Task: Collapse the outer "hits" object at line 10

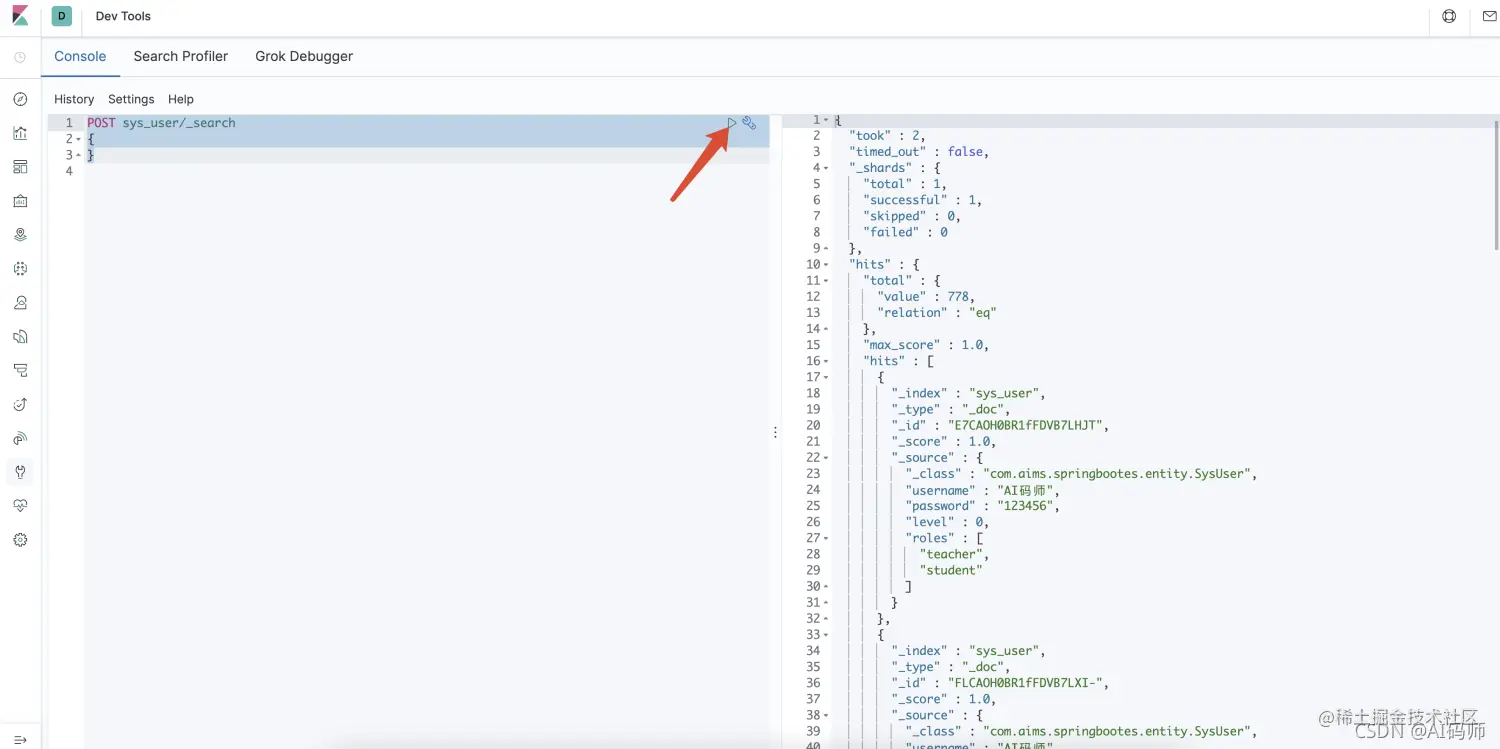Action: click(826, 265)
